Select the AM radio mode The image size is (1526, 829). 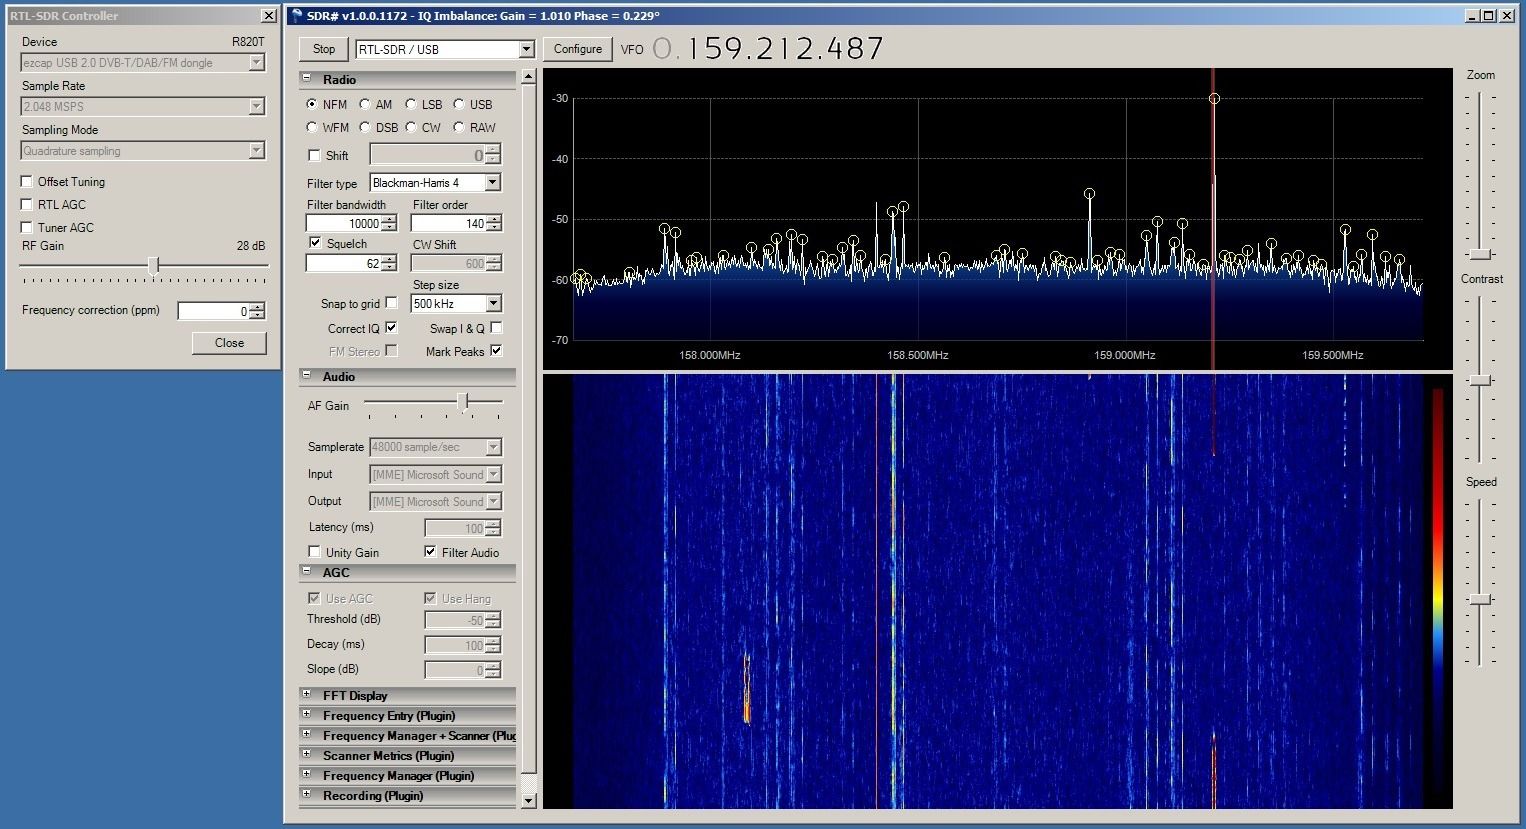[365, 104]
